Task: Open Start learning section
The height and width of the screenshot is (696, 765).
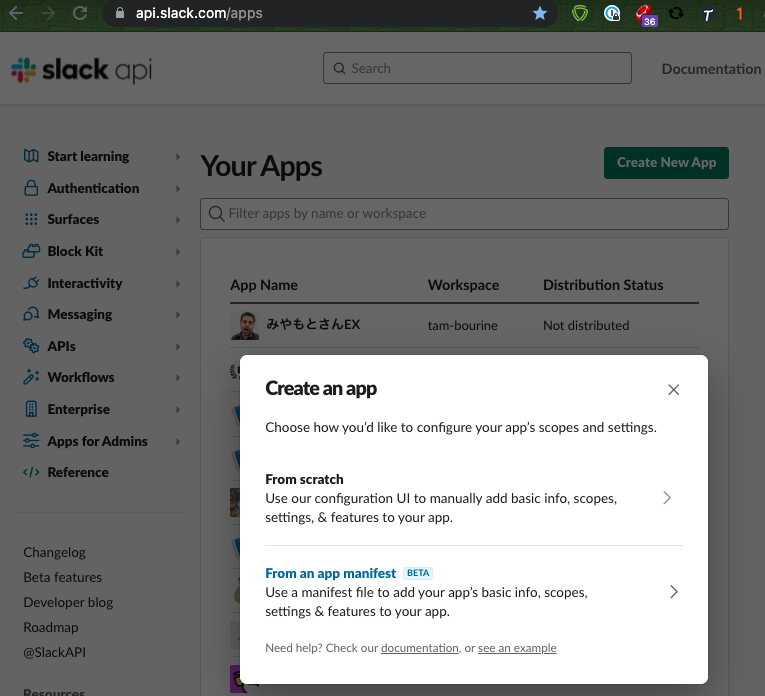Action: tap(88, 156)
